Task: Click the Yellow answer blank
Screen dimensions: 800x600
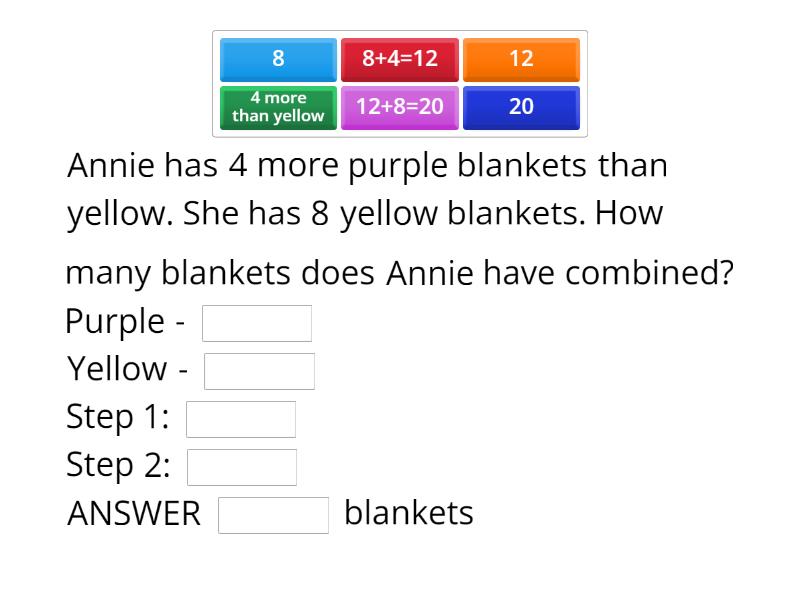Action: click(x=259, y=370)
